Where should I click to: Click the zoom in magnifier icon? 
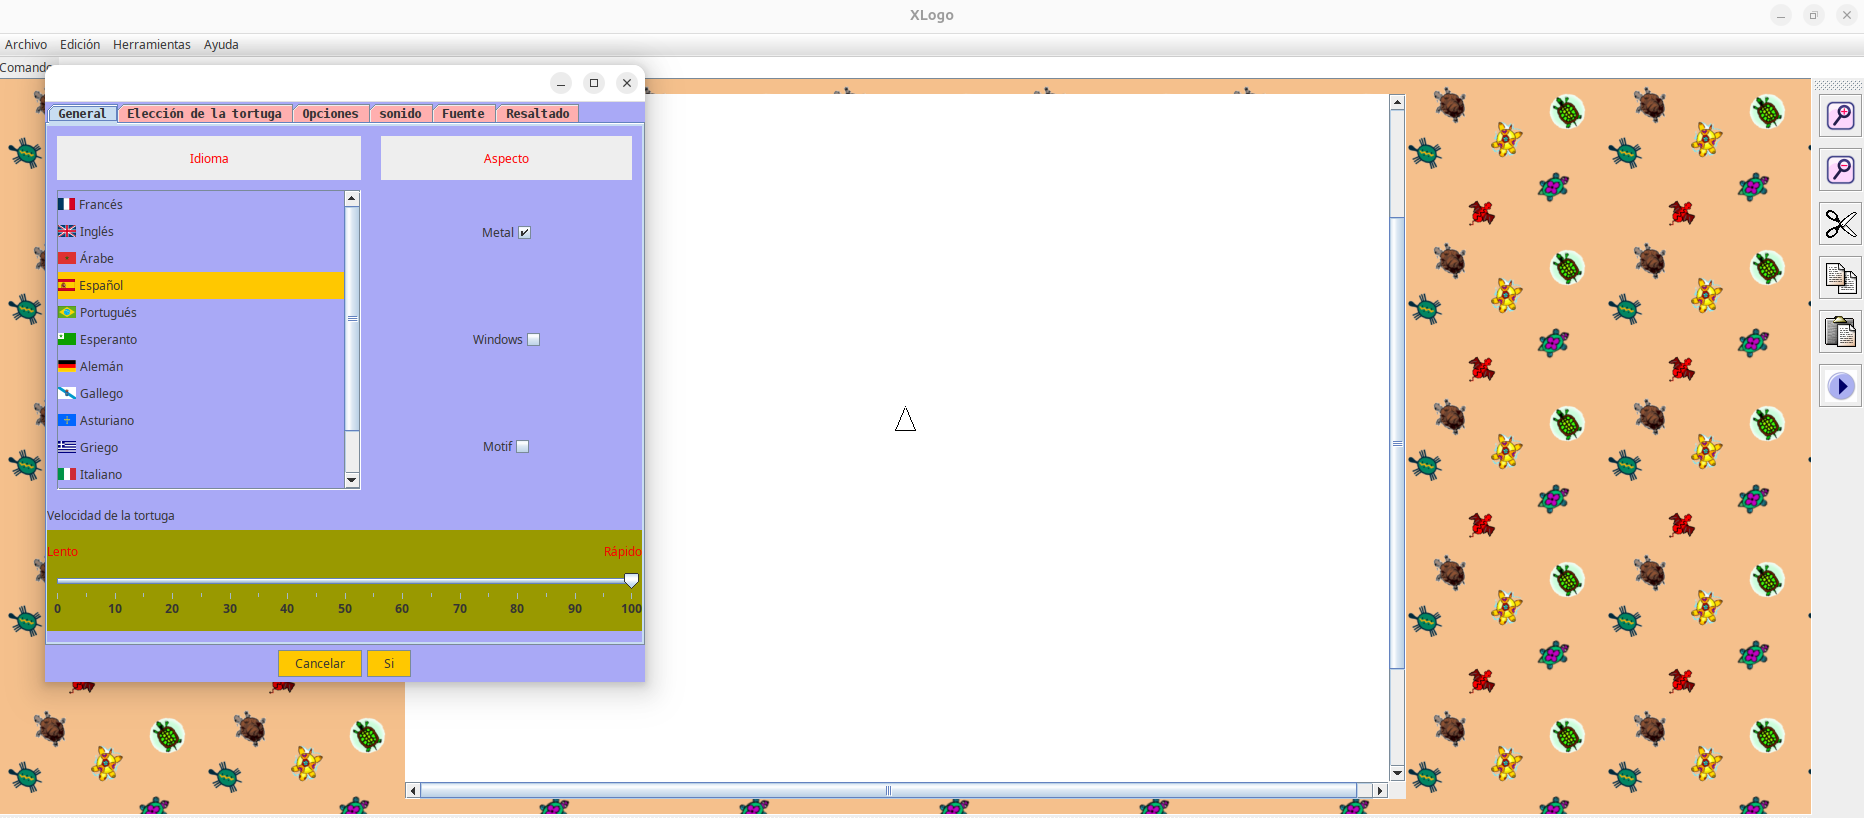(1840, 116)
